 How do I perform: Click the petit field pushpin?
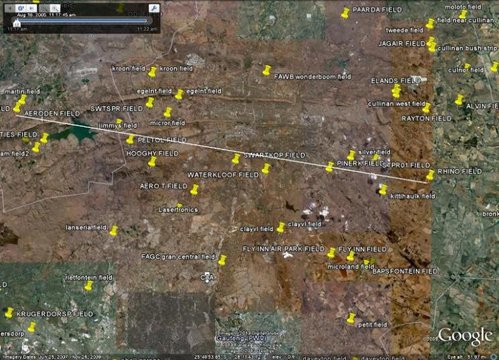tap(351, 319)
